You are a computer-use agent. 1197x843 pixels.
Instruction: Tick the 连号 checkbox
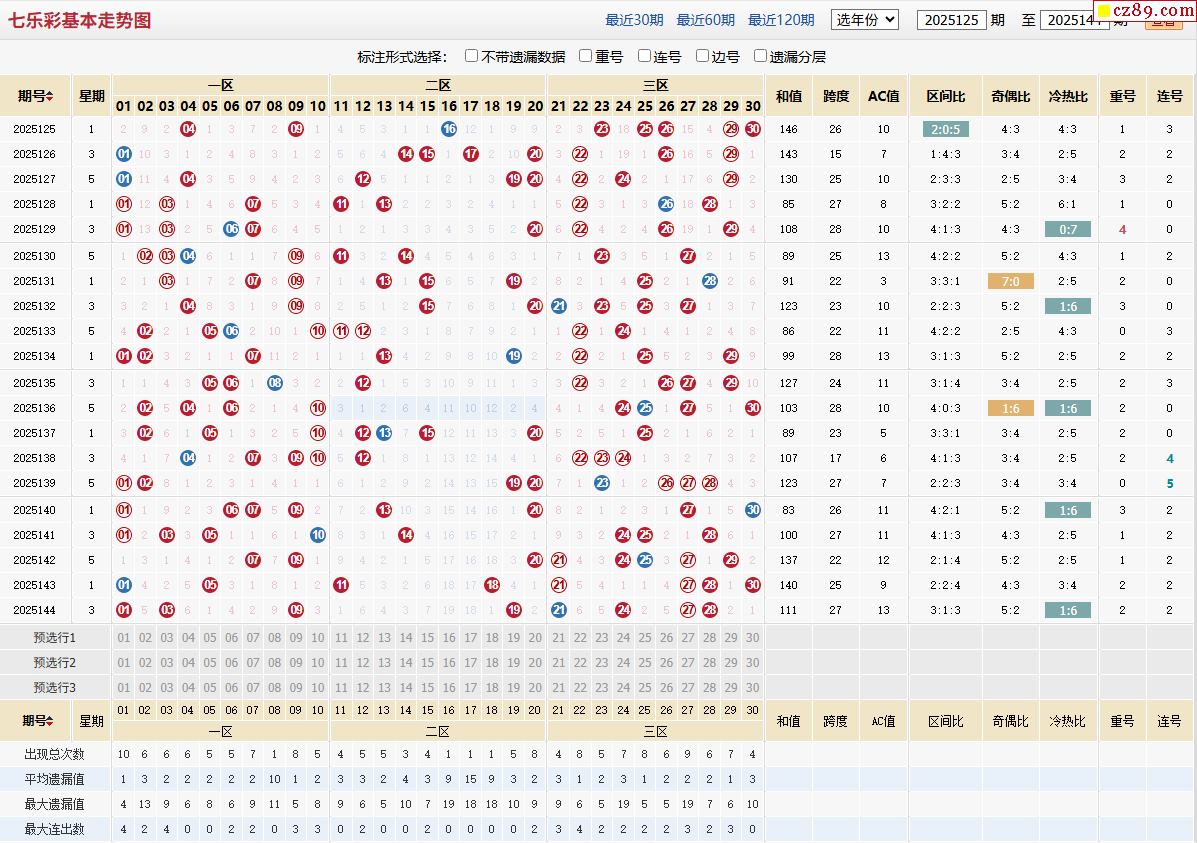click(x=644, y=57)
